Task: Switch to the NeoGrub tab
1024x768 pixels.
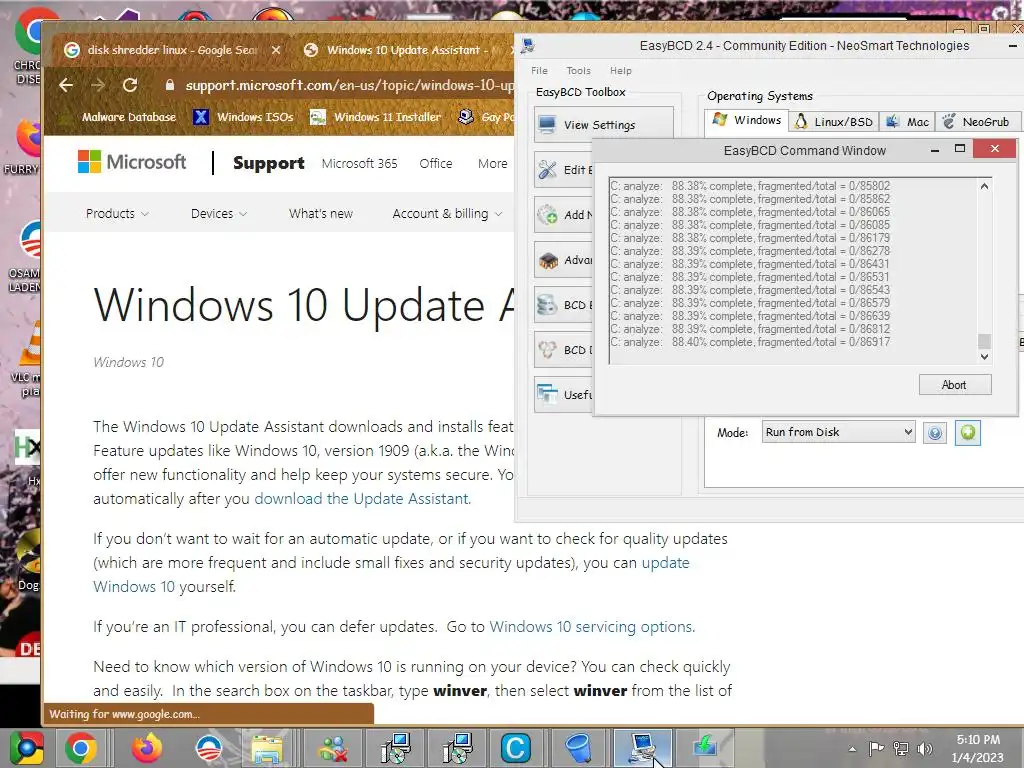Action: click(977, 121)
